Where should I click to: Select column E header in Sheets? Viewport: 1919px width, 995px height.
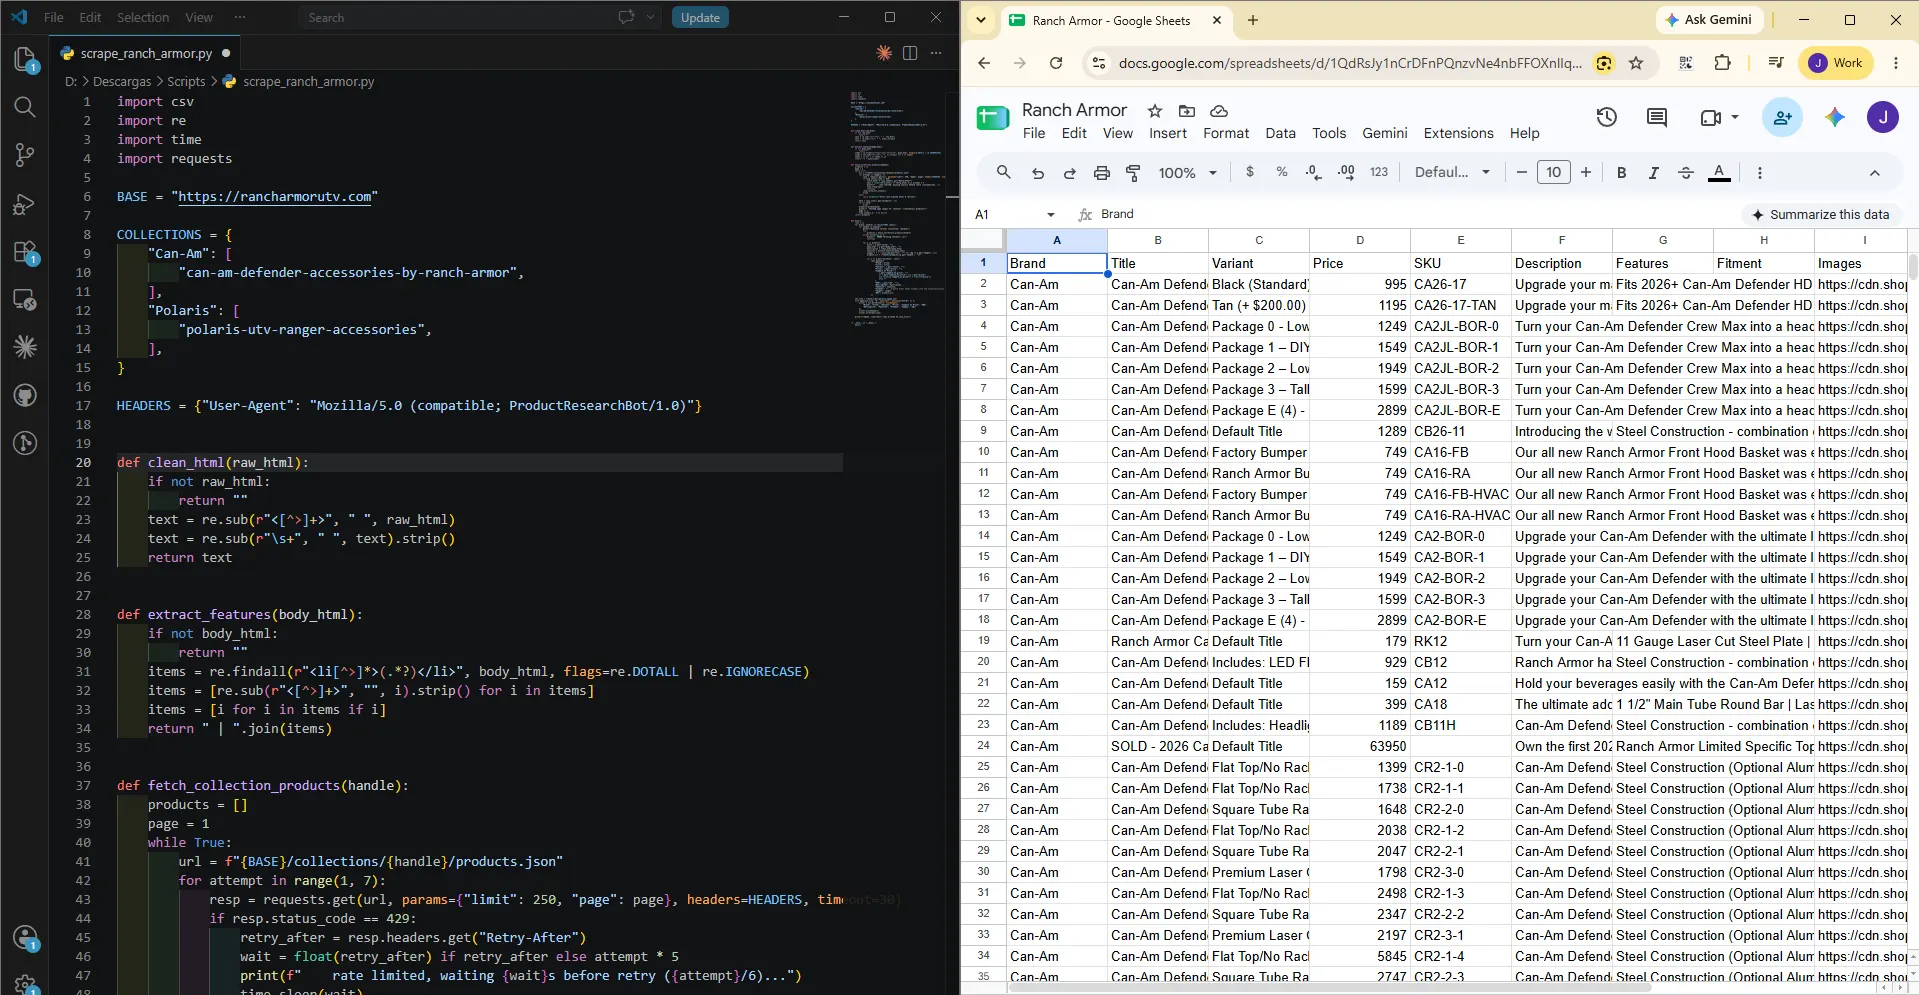1460,240
